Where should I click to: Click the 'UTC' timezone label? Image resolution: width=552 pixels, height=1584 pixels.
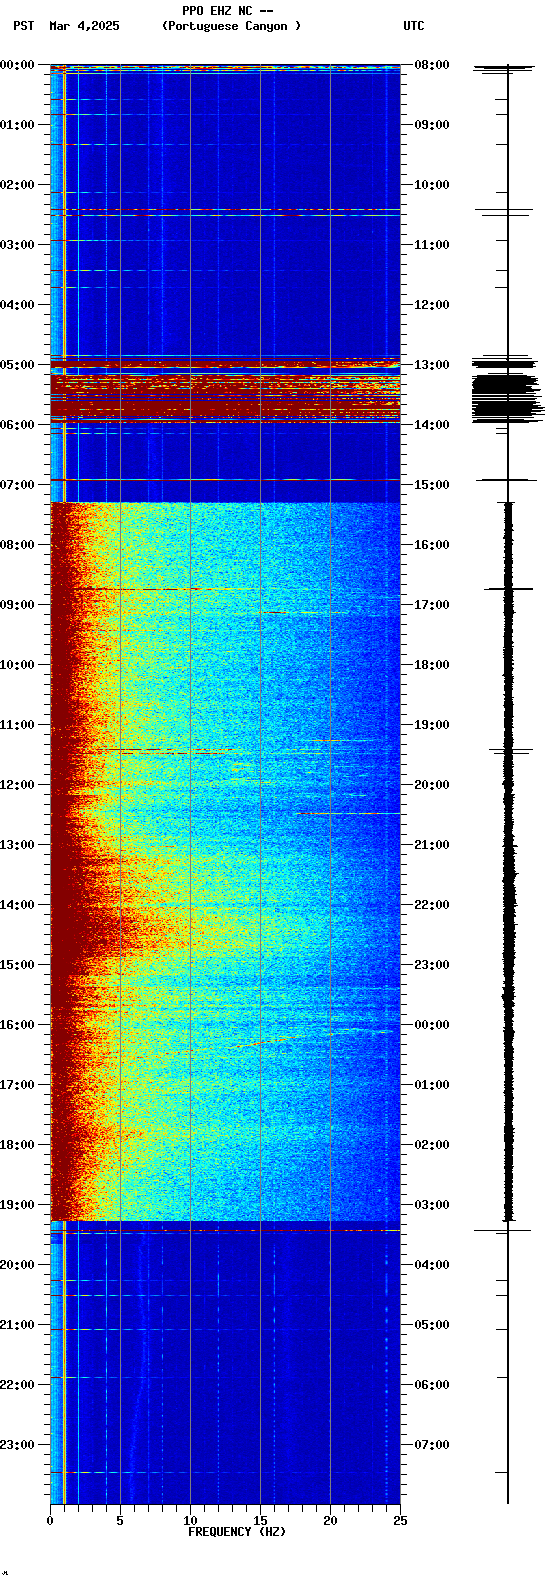tap(414, 26)
